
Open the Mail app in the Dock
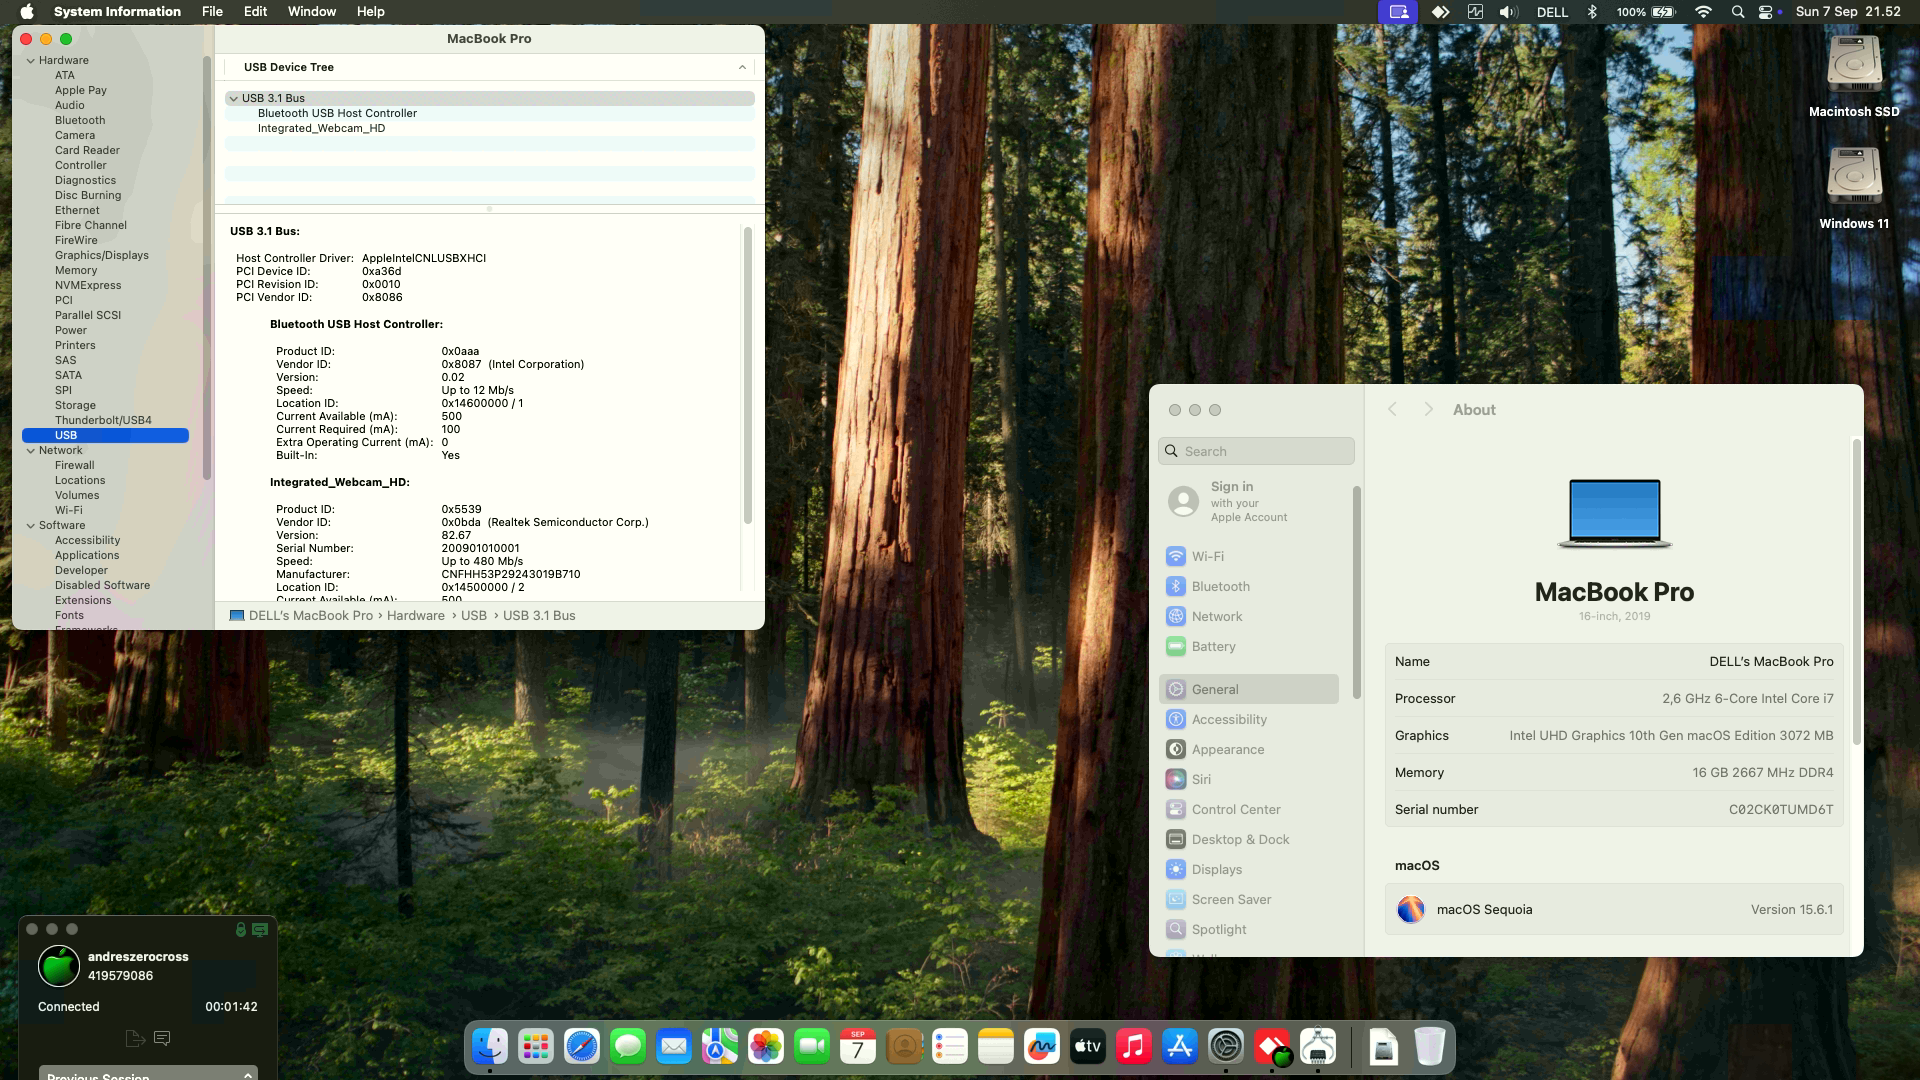click(x=674, y=1047)
